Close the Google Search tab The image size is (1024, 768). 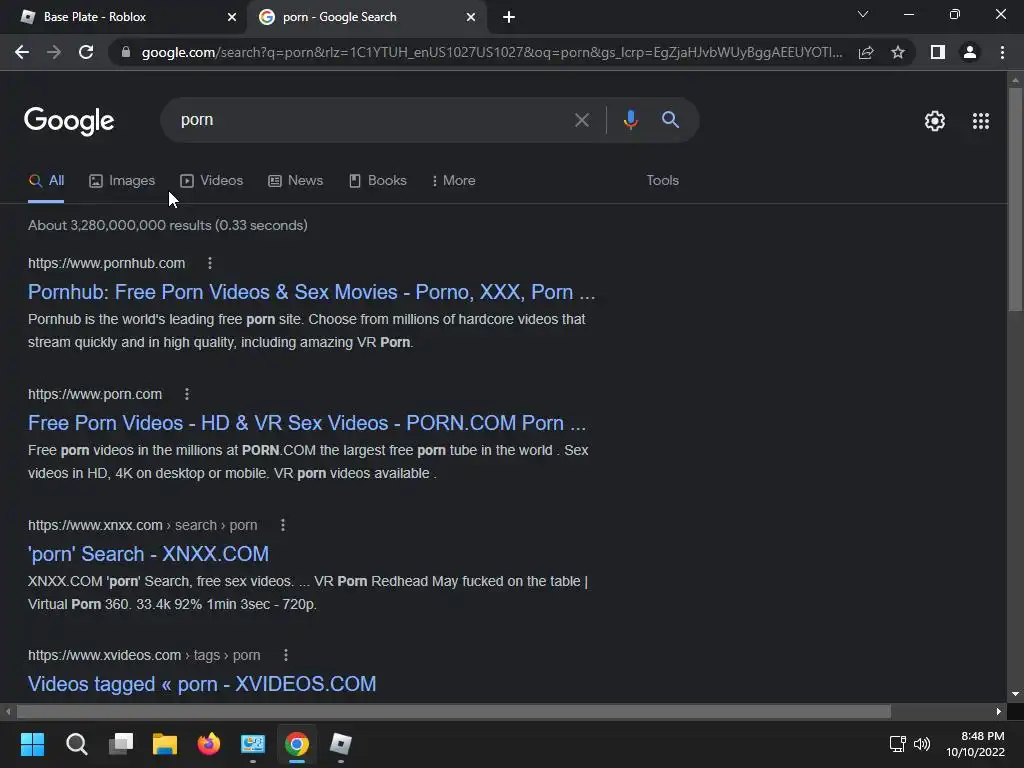tap(471, 17)
